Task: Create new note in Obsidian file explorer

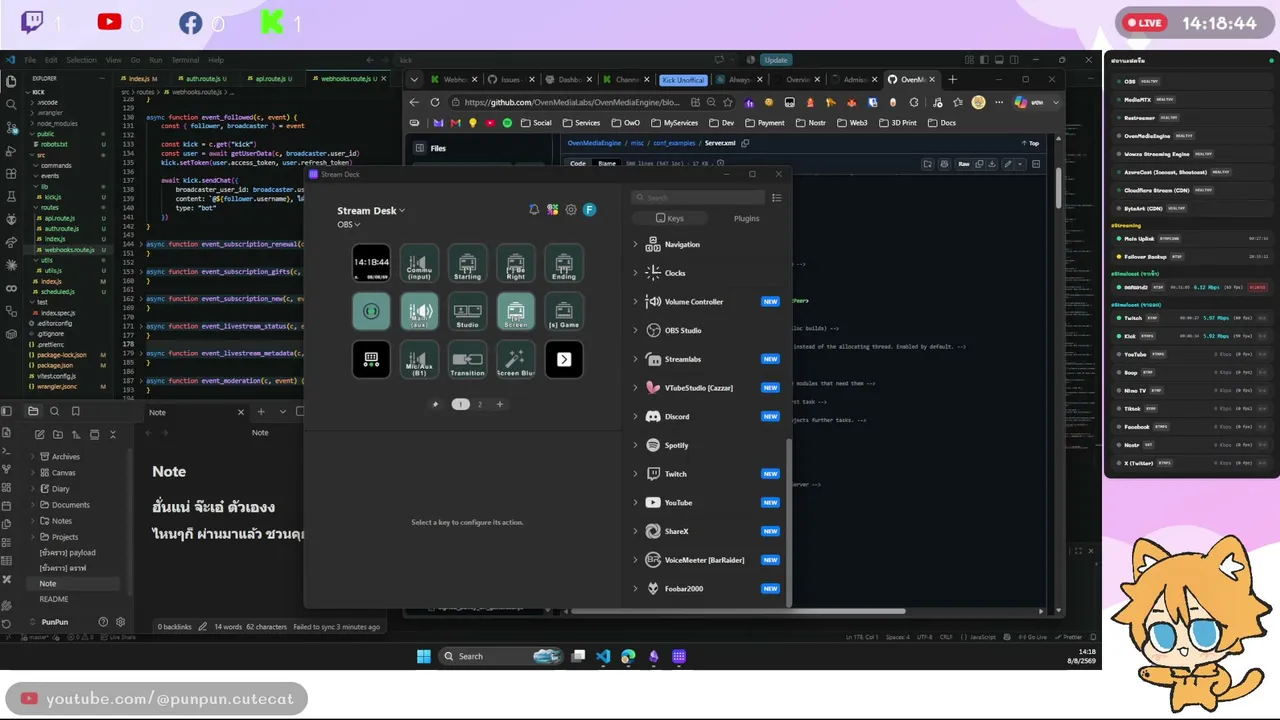Action: tap(40, 434)
